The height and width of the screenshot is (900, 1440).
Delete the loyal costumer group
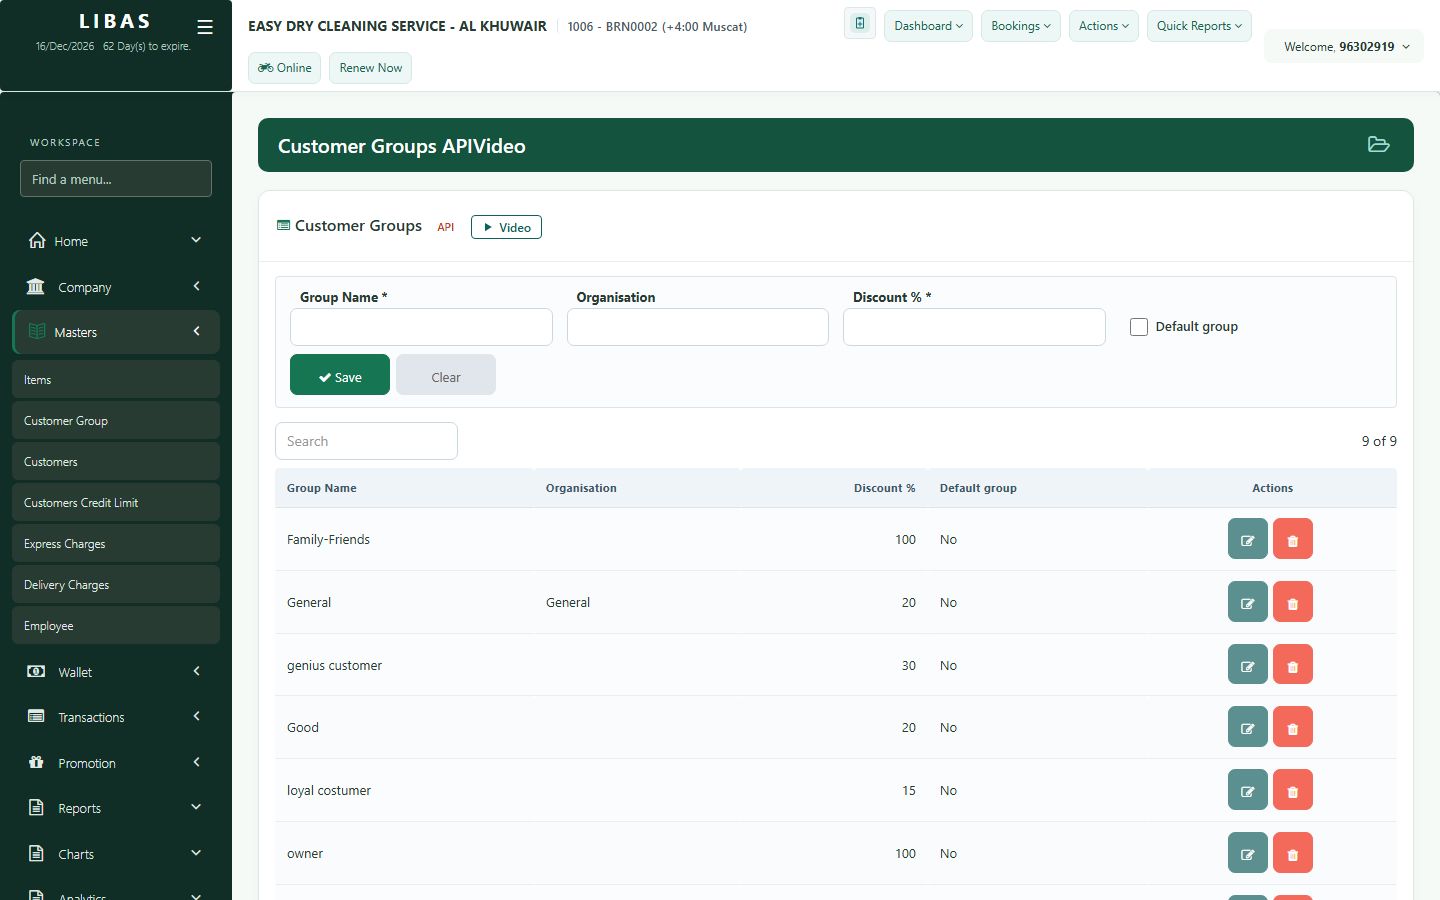pos(1292,790)
